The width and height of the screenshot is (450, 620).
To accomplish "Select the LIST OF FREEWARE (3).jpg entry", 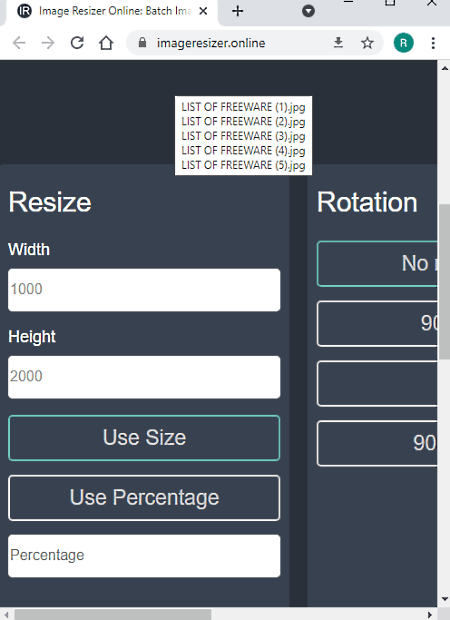I will pyautogui.click(x=243, y=136).
